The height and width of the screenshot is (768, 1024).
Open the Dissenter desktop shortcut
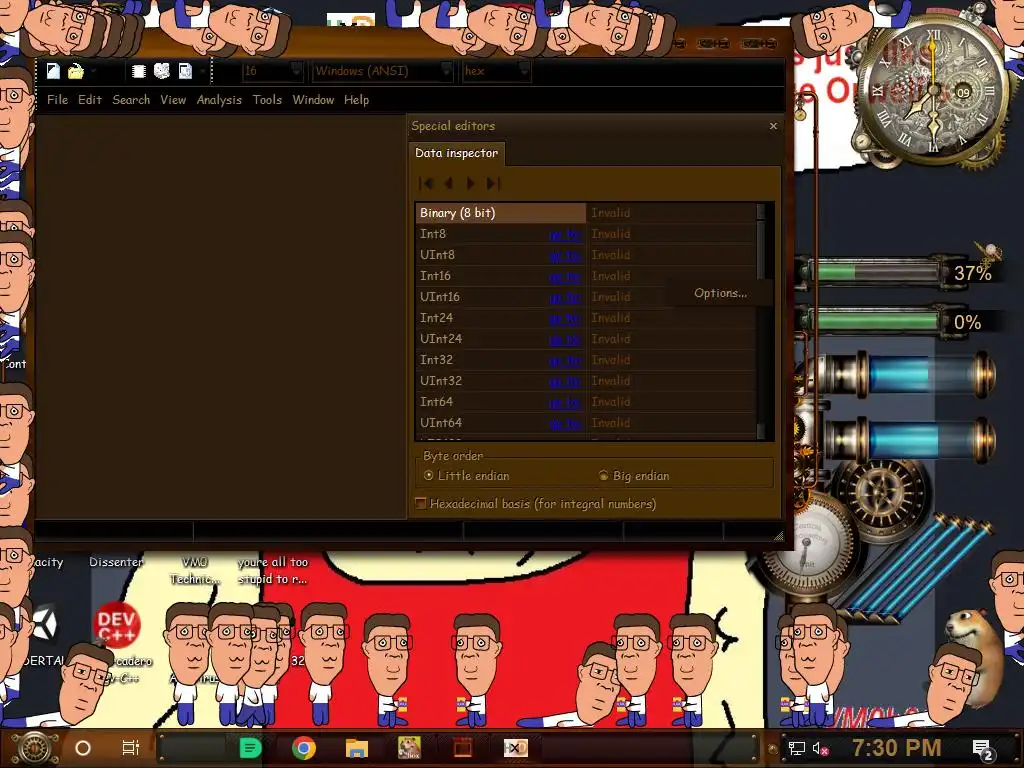coord(116,562)
